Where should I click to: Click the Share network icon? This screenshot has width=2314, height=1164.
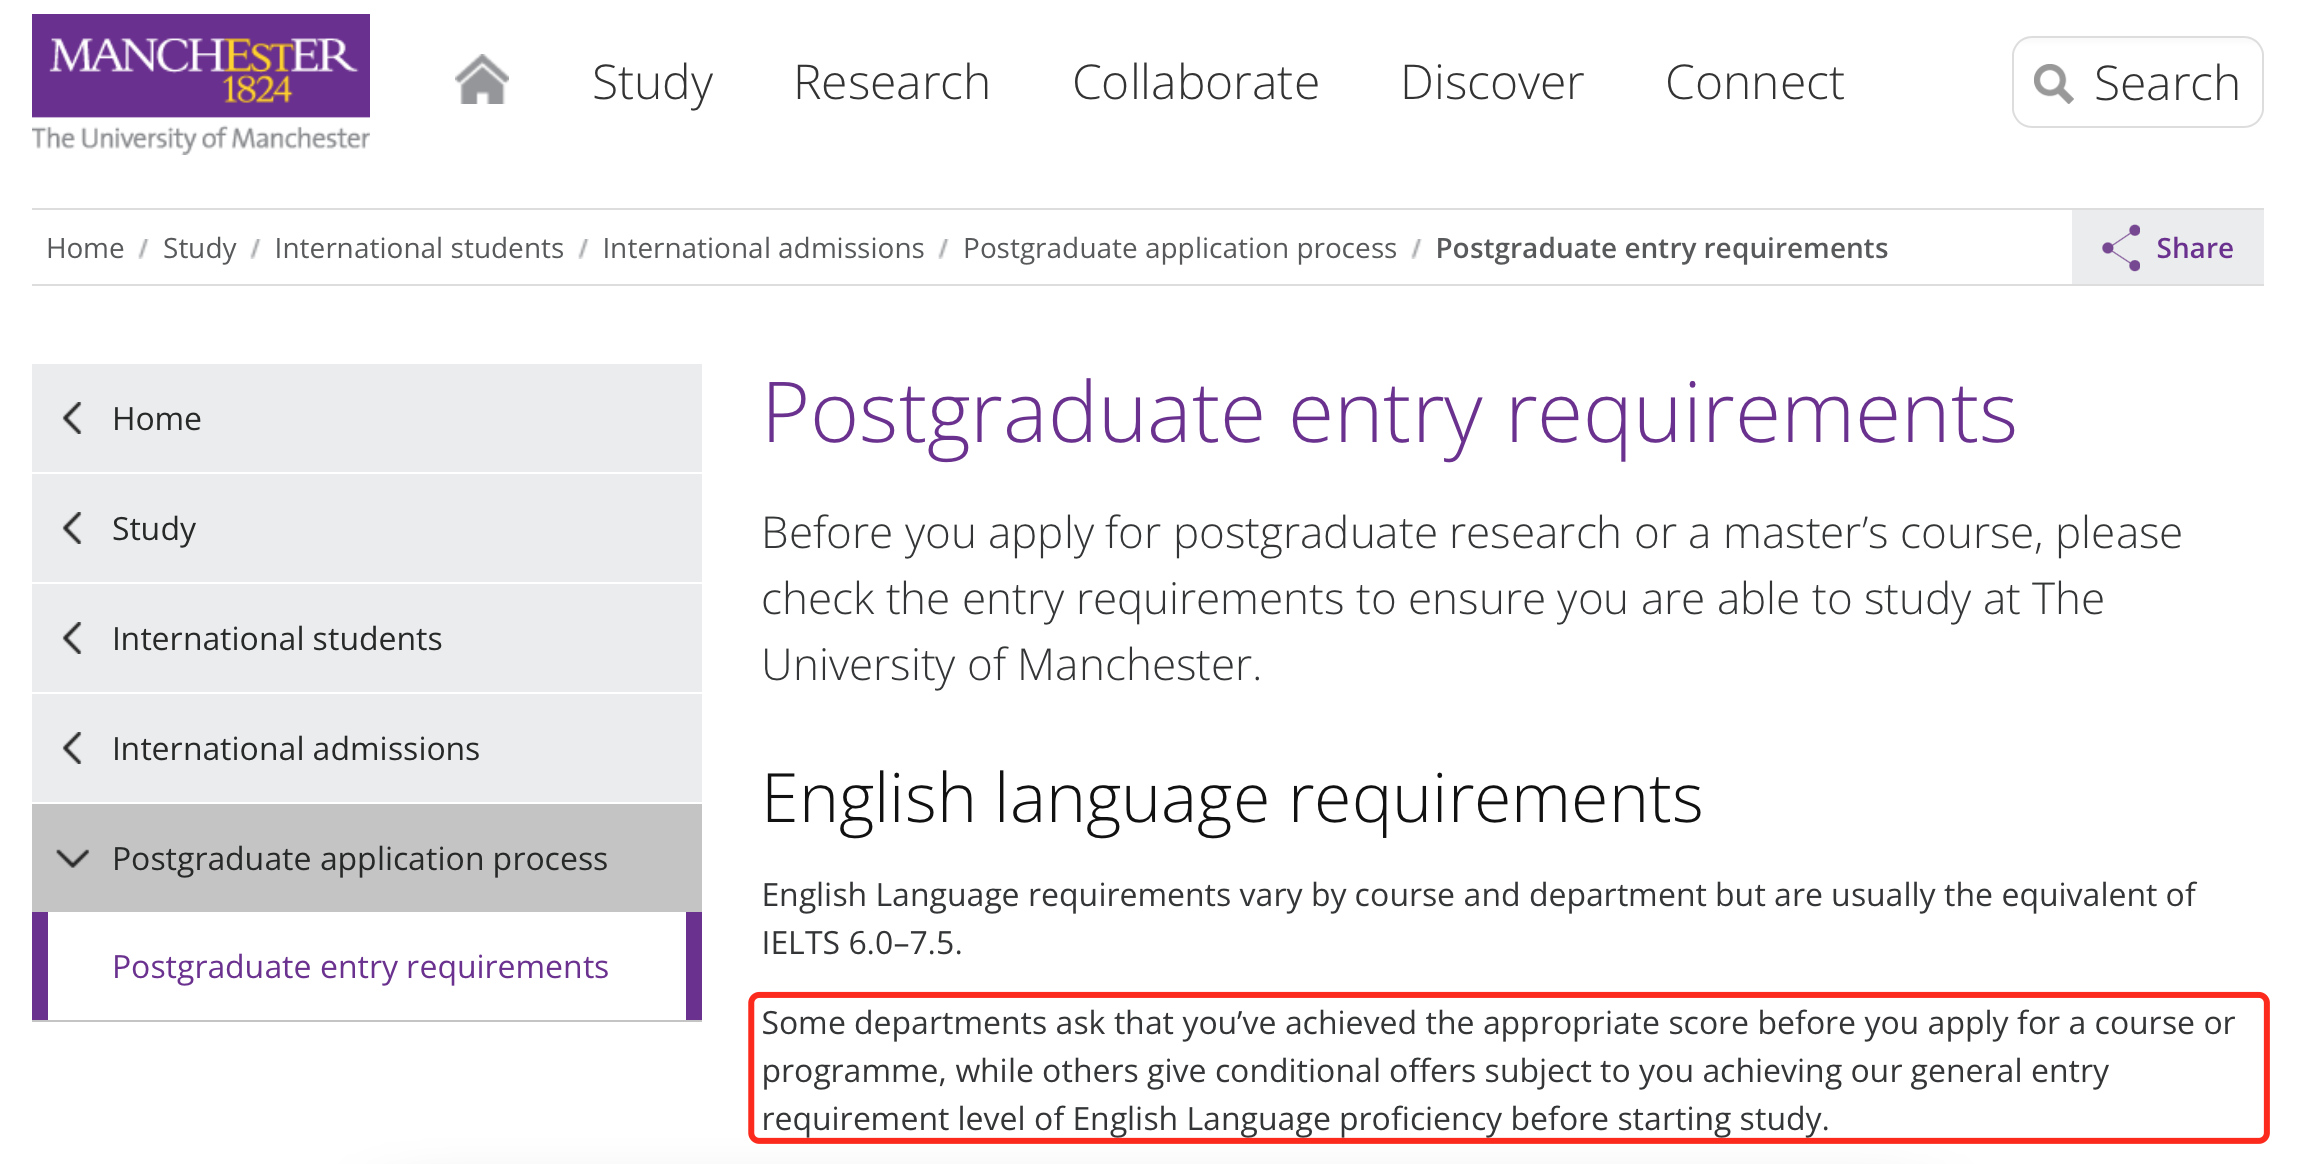coord(2121,248)
